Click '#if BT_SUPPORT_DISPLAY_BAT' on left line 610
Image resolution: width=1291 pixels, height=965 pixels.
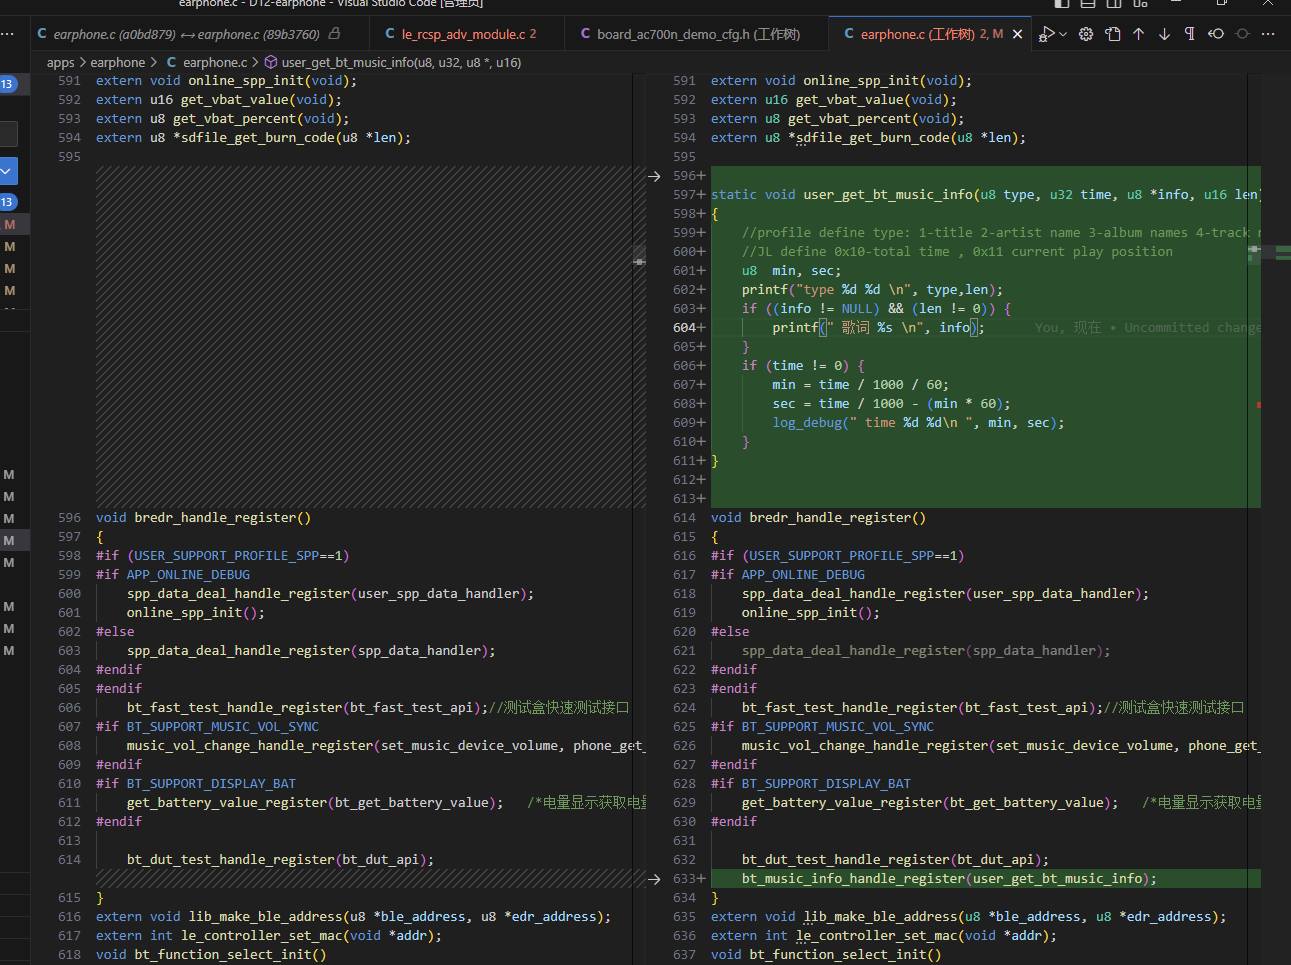196,784
